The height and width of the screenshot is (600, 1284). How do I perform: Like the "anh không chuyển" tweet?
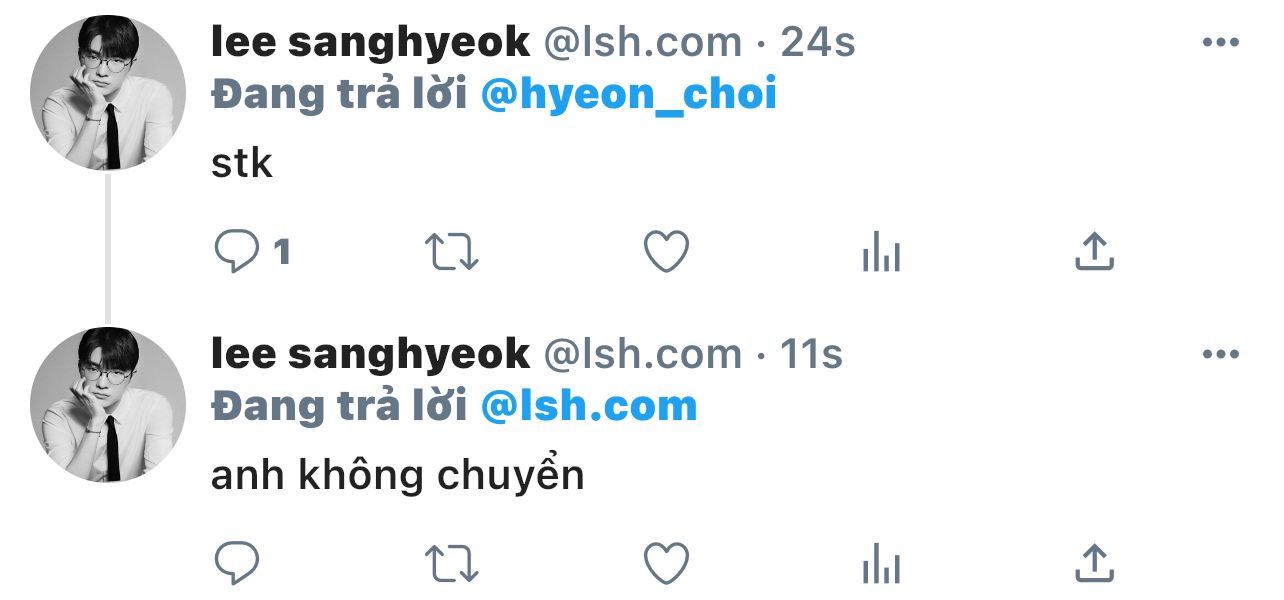click(x=666, y=563)
